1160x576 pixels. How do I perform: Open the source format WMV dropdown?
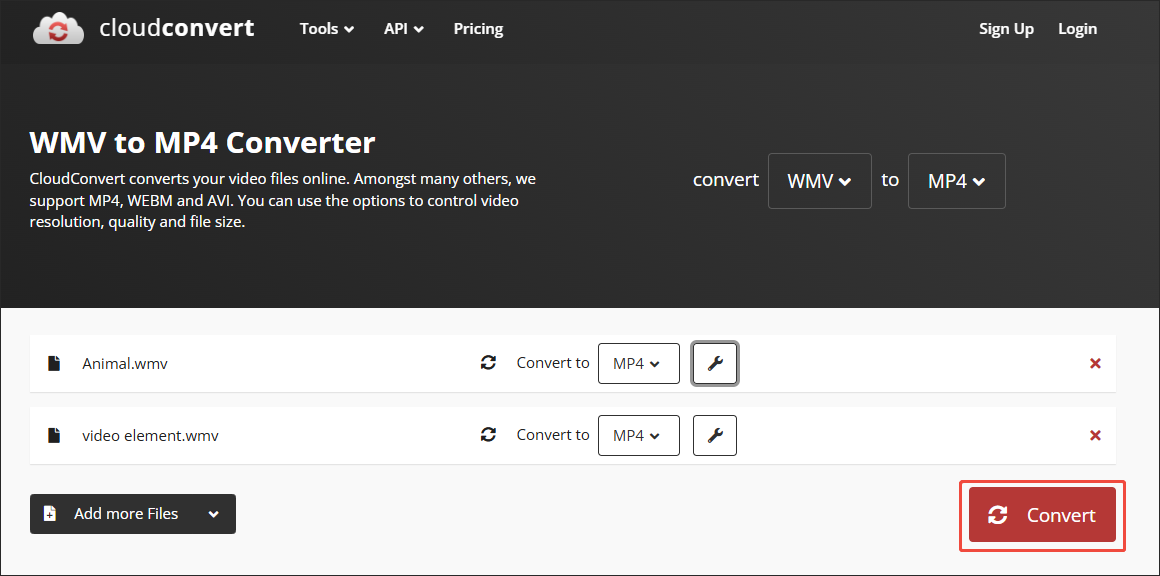tap(819, 181)
